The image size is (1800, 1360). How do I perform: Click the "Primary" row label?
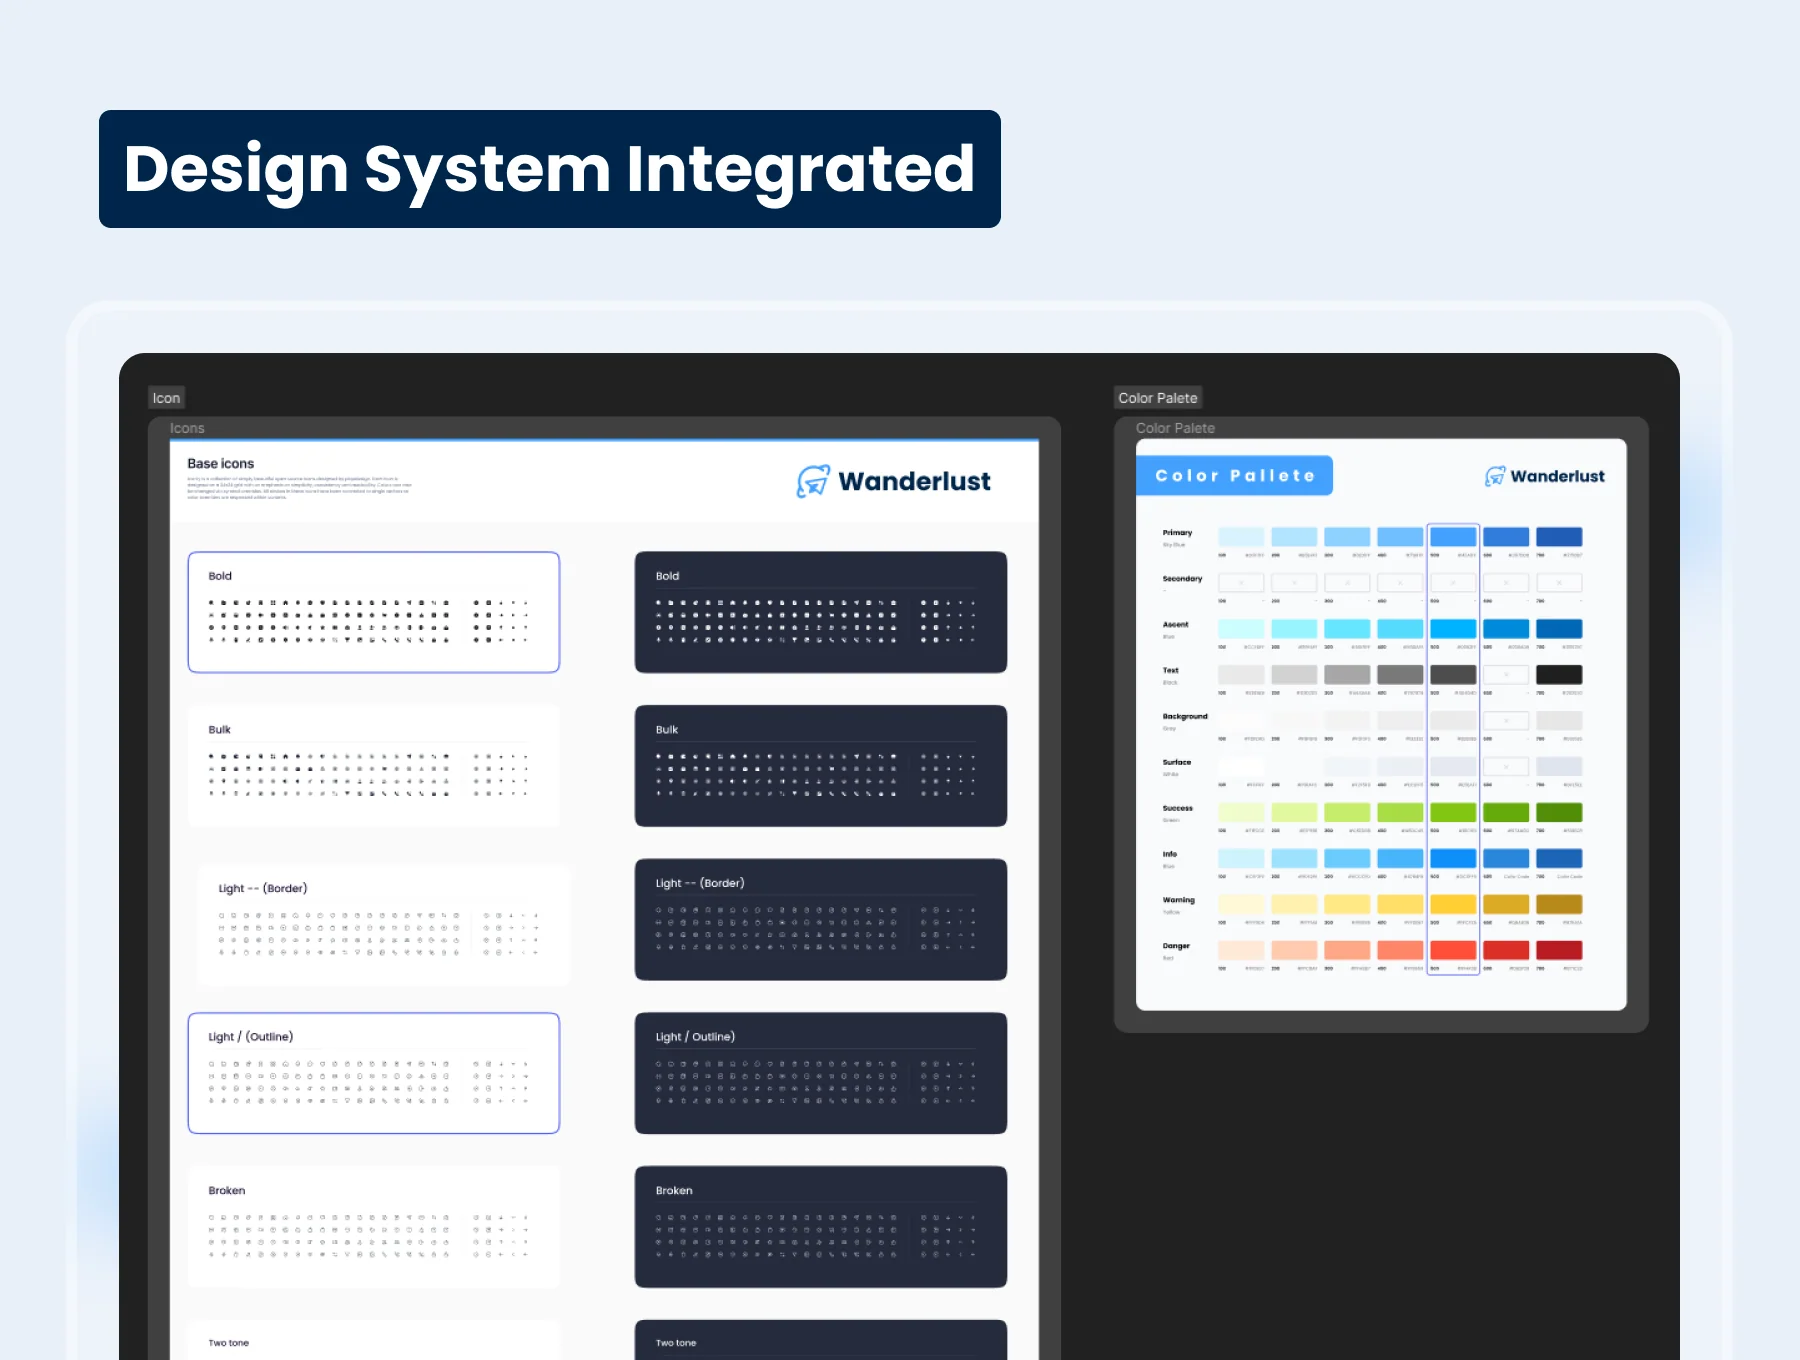(1177, 533)
